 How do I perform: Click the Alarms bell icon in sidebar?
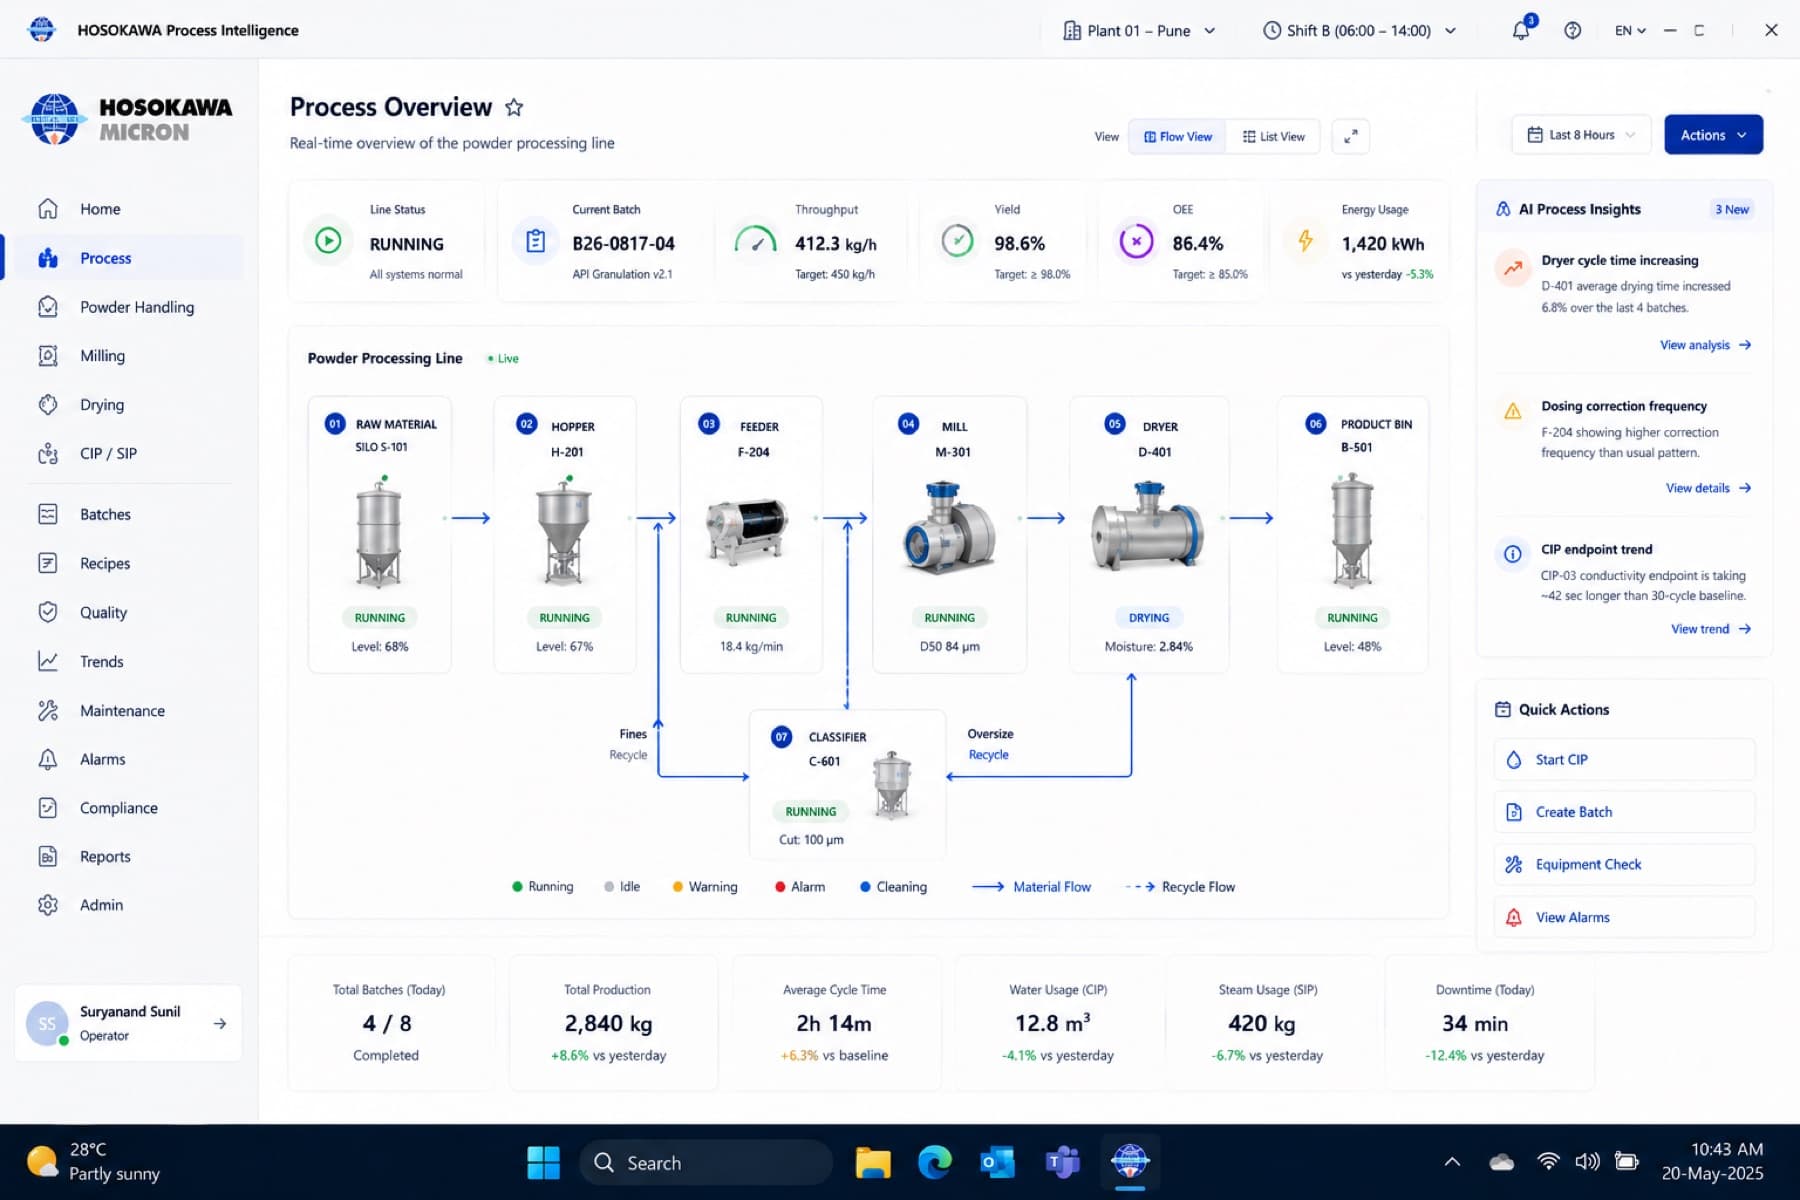coord(48,759)
